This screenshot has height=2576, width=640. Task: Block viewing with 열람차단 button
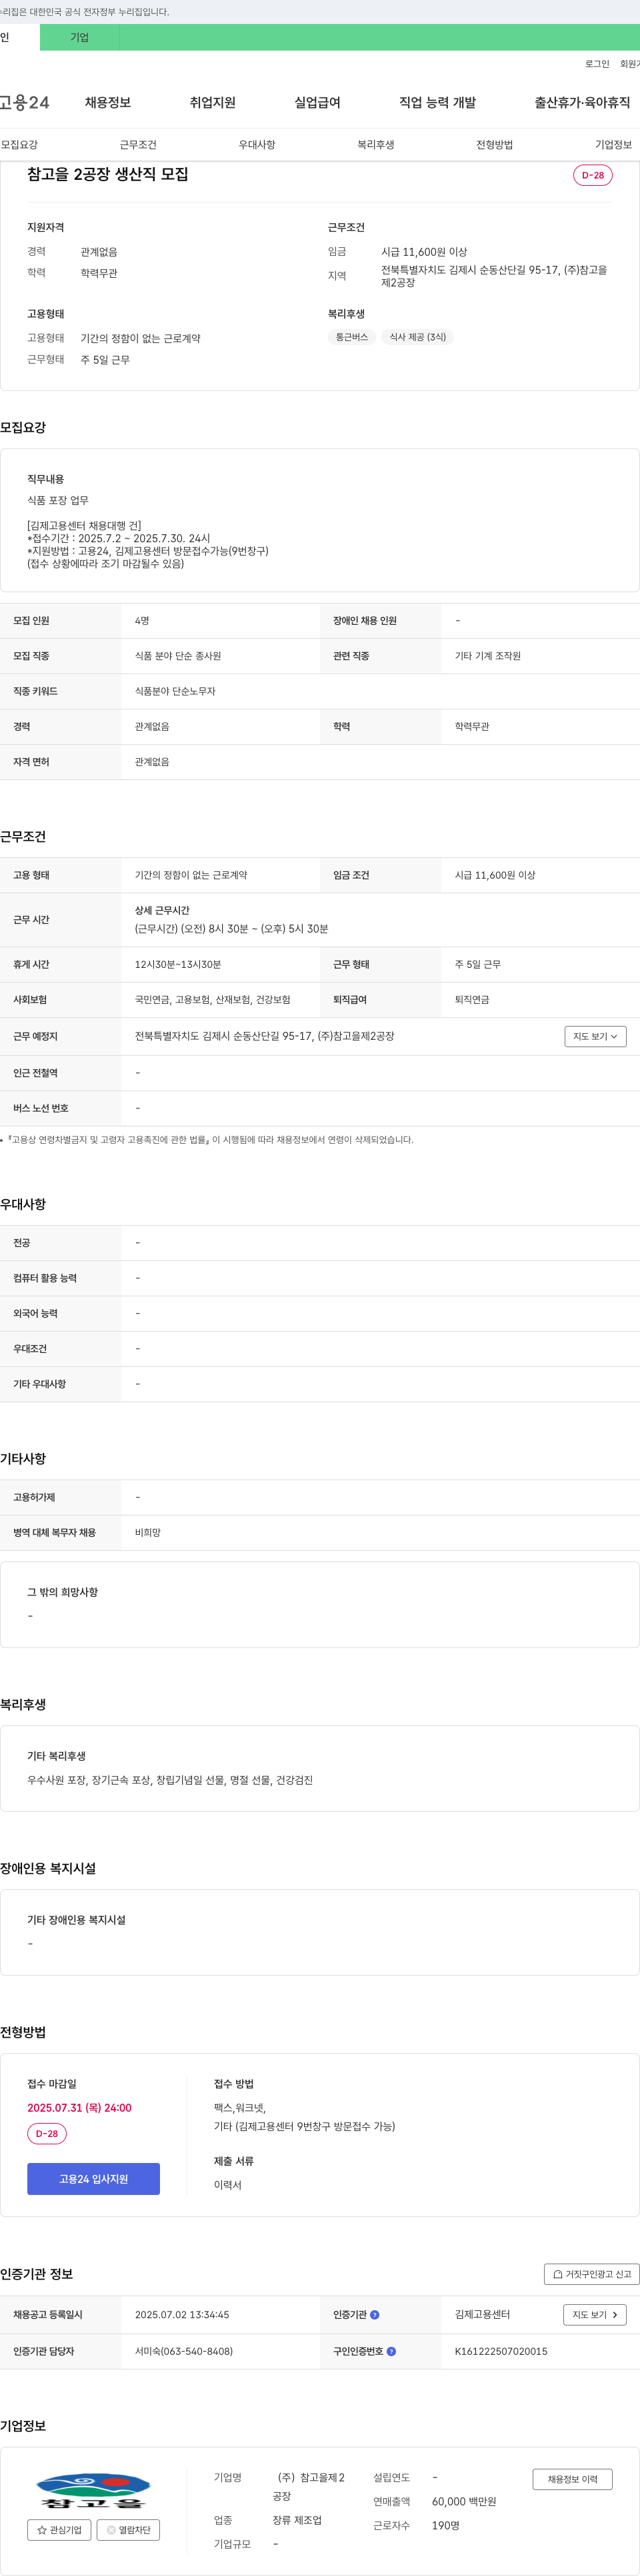point(128,2530)
